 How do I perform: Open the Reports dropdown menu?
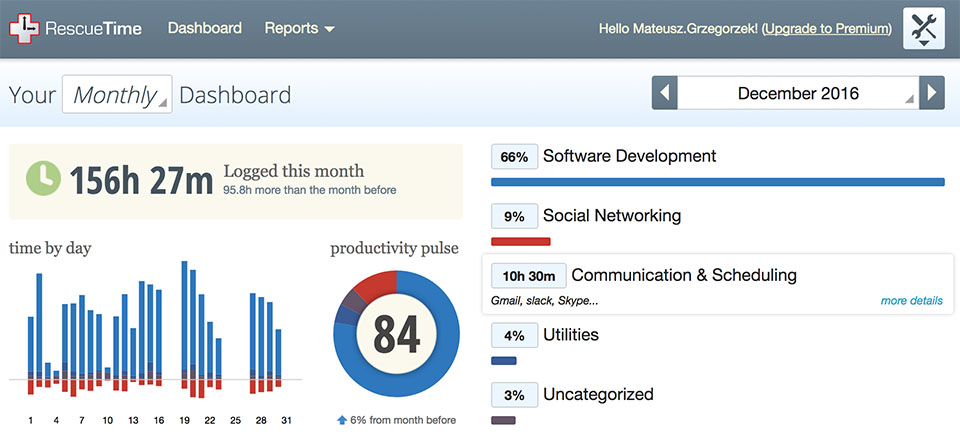pyautogui.click(x=299, y=28)
